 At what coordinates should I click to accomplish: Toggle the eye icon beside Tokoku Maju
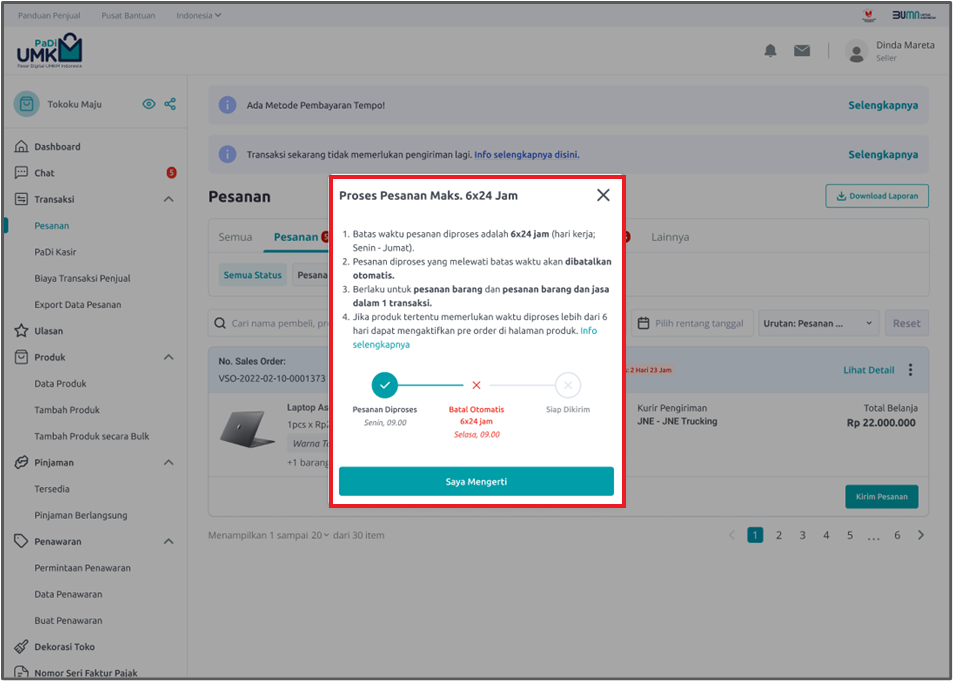149,104
